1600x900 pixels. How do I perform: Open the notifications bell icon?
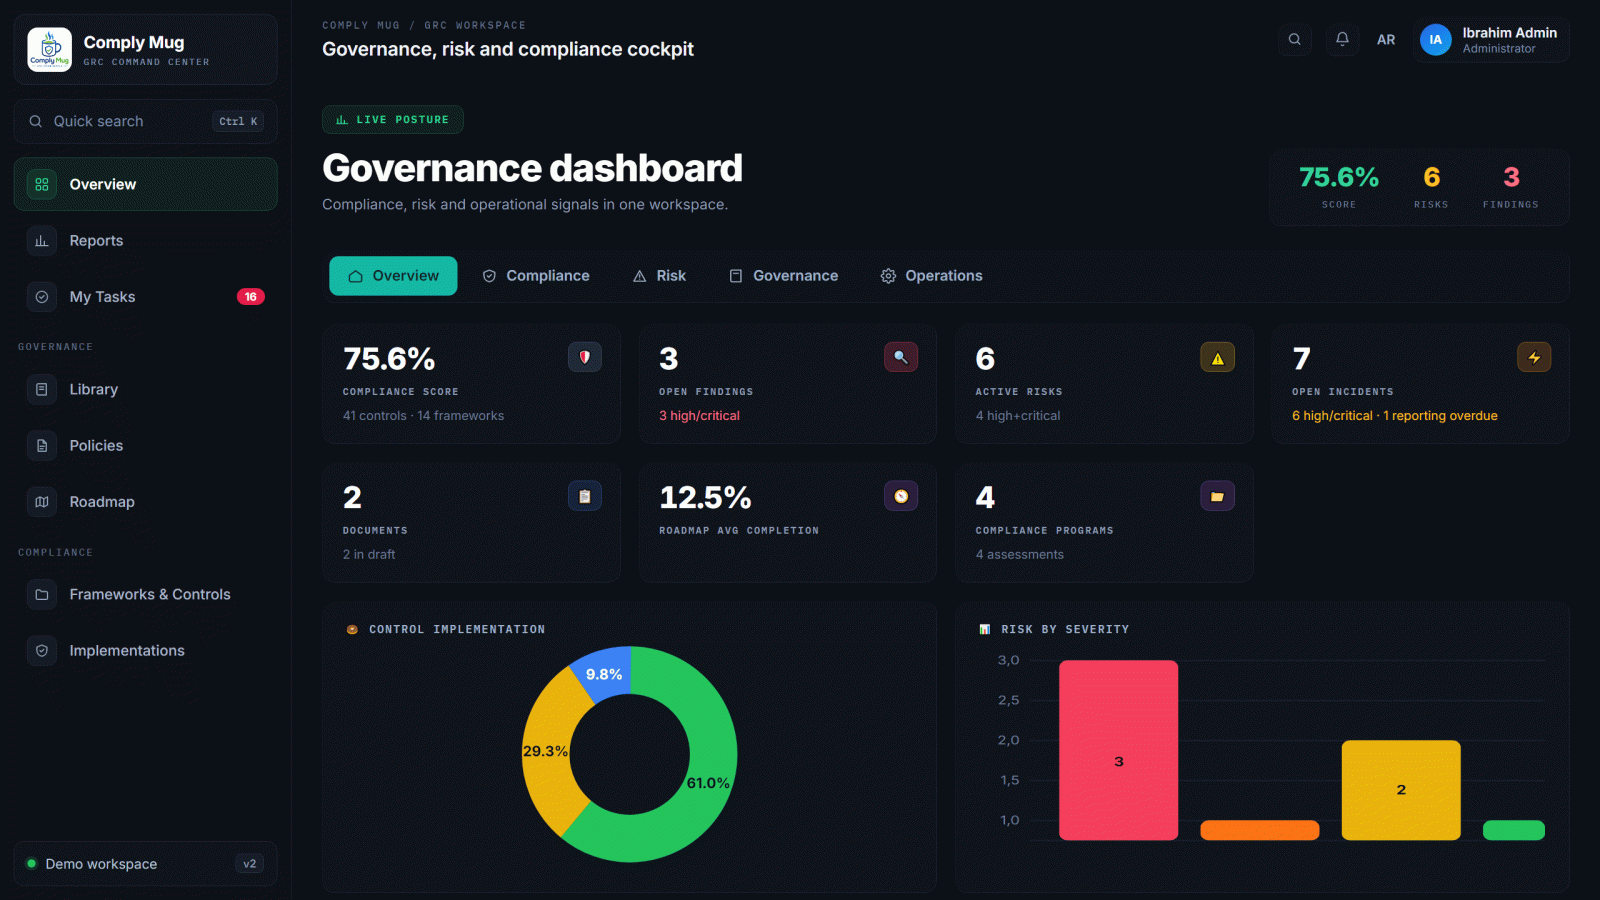click(1342, 39)
